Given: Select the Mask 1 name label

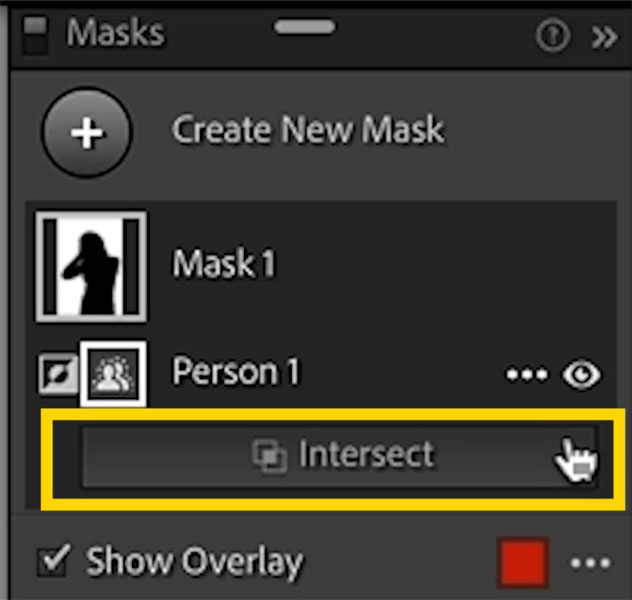Looking at the screenshot, I should pos(224,263).
